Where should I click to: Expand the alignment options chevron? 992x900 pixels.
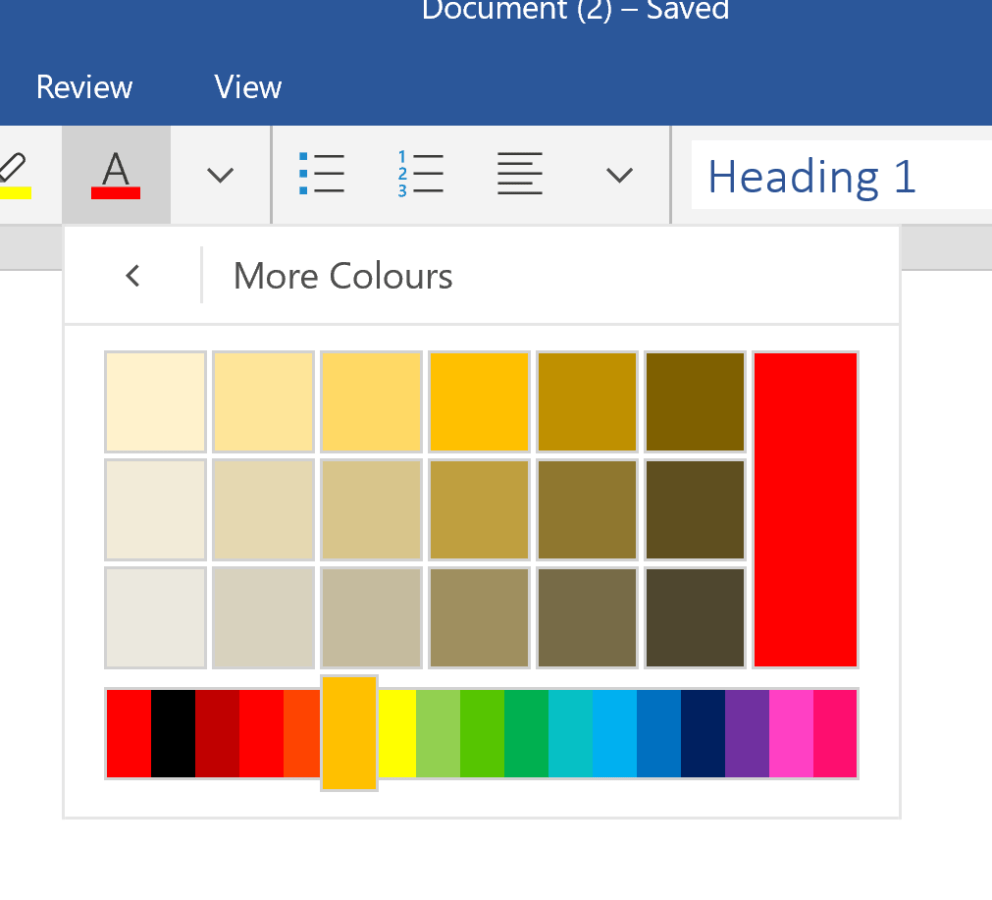[619, 175]
